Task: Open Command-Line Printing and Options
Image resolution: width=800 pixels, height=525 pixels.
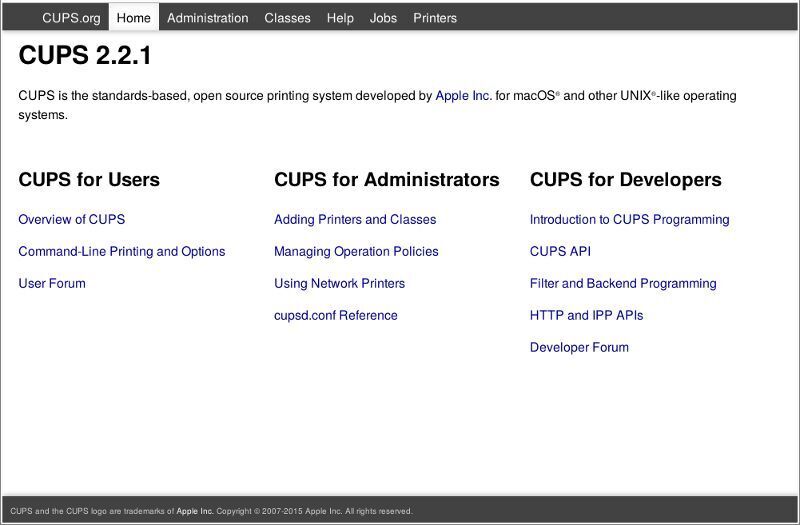Action: [121, 251]
